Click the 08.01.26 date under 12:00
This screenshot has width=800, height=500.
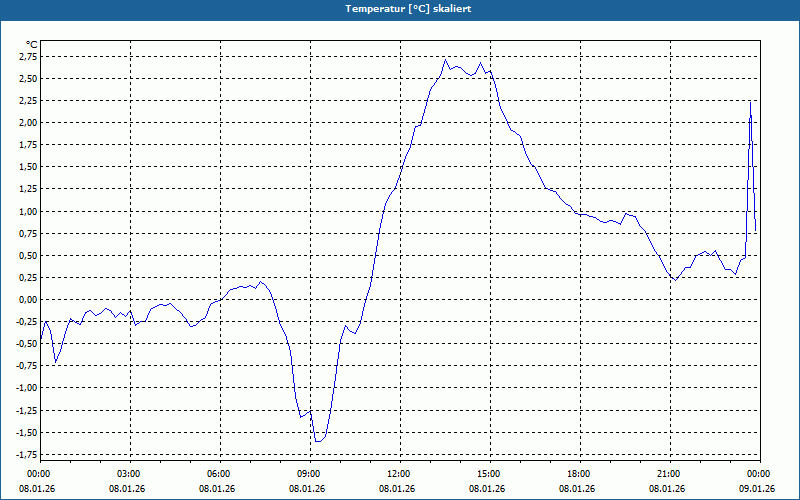click(x=397, y=489)
